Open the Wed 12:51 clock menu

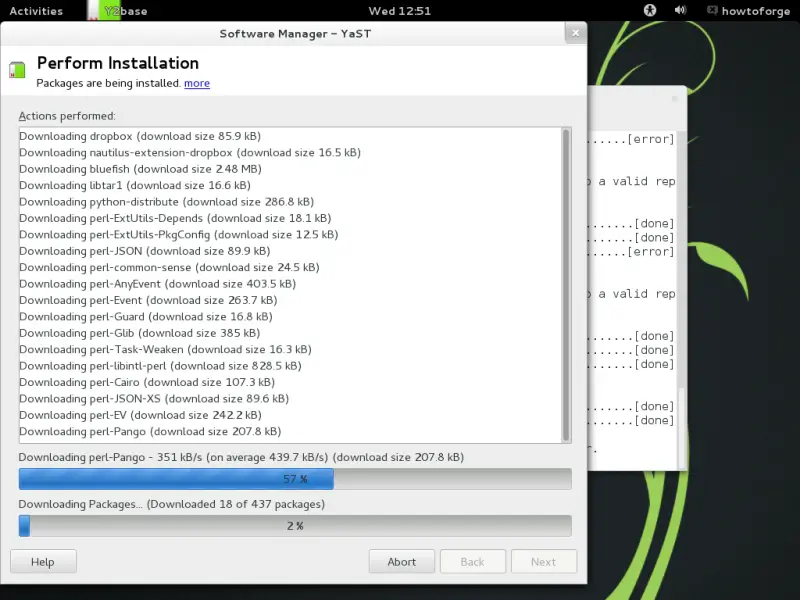(399, 11)
